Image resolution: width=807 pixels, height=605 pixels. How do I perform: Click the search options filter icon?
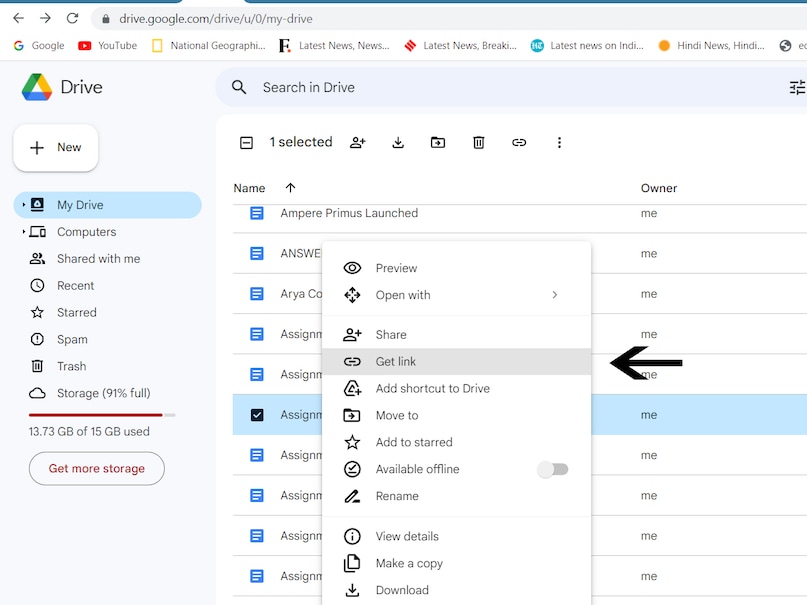(x=796, y=88)
